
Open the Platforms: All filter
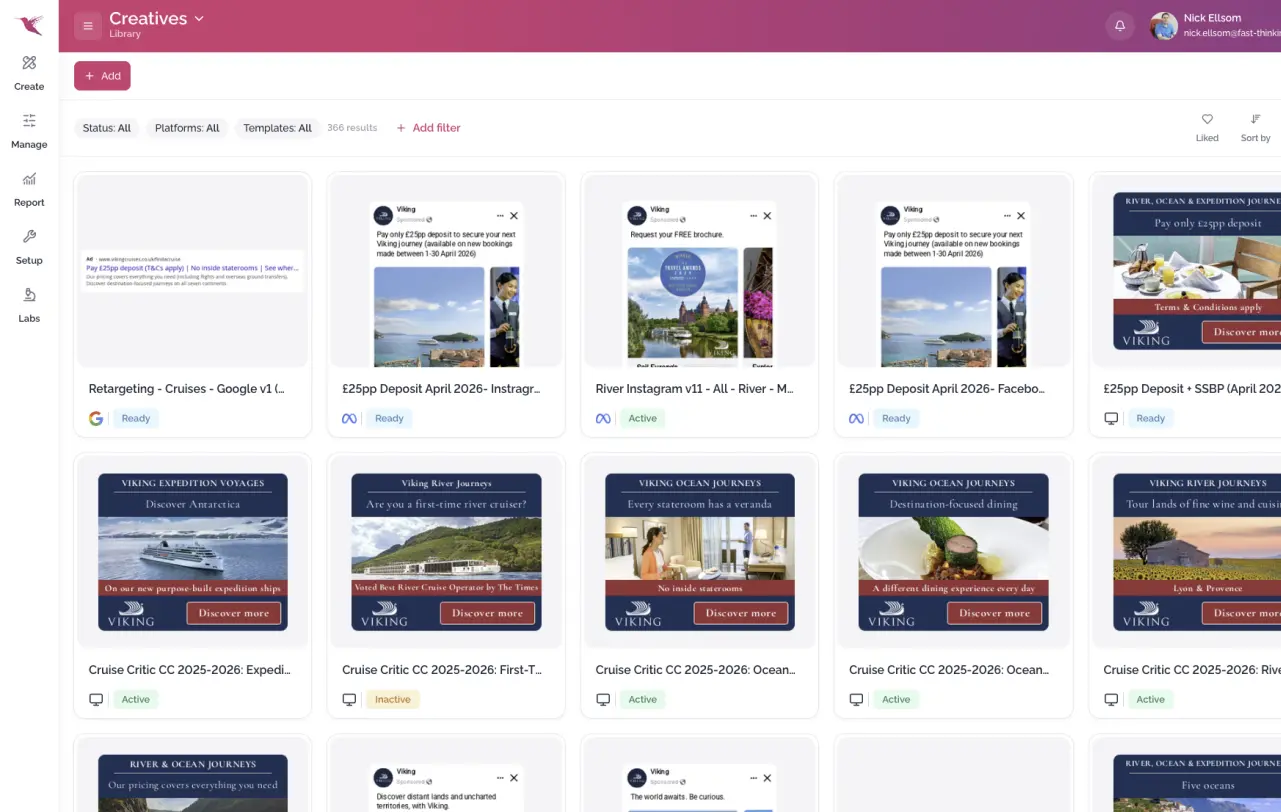[187, 128]
